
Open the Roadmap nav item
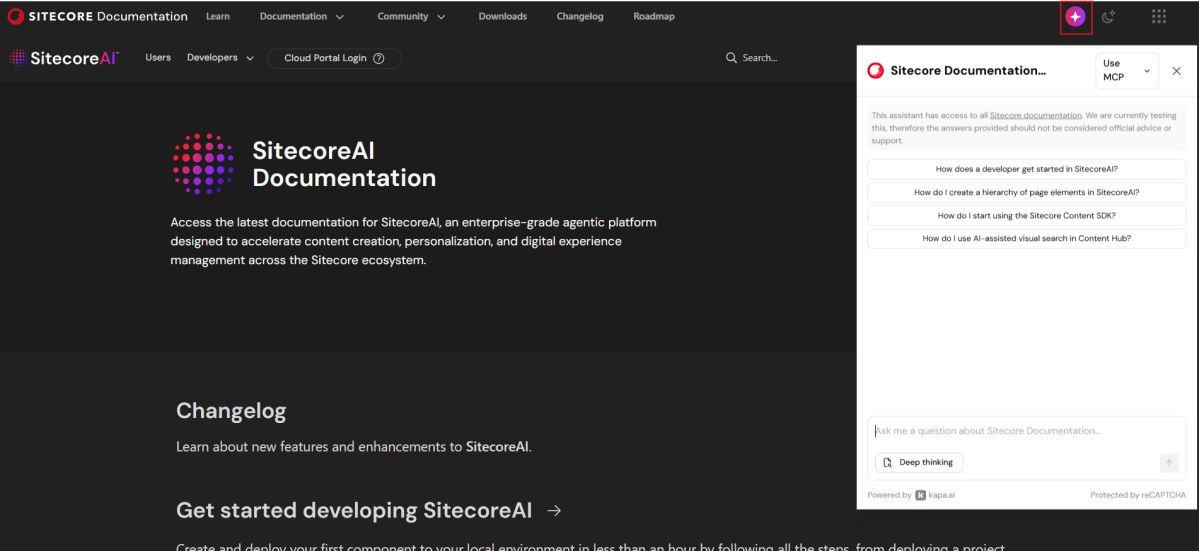(654, 16)
